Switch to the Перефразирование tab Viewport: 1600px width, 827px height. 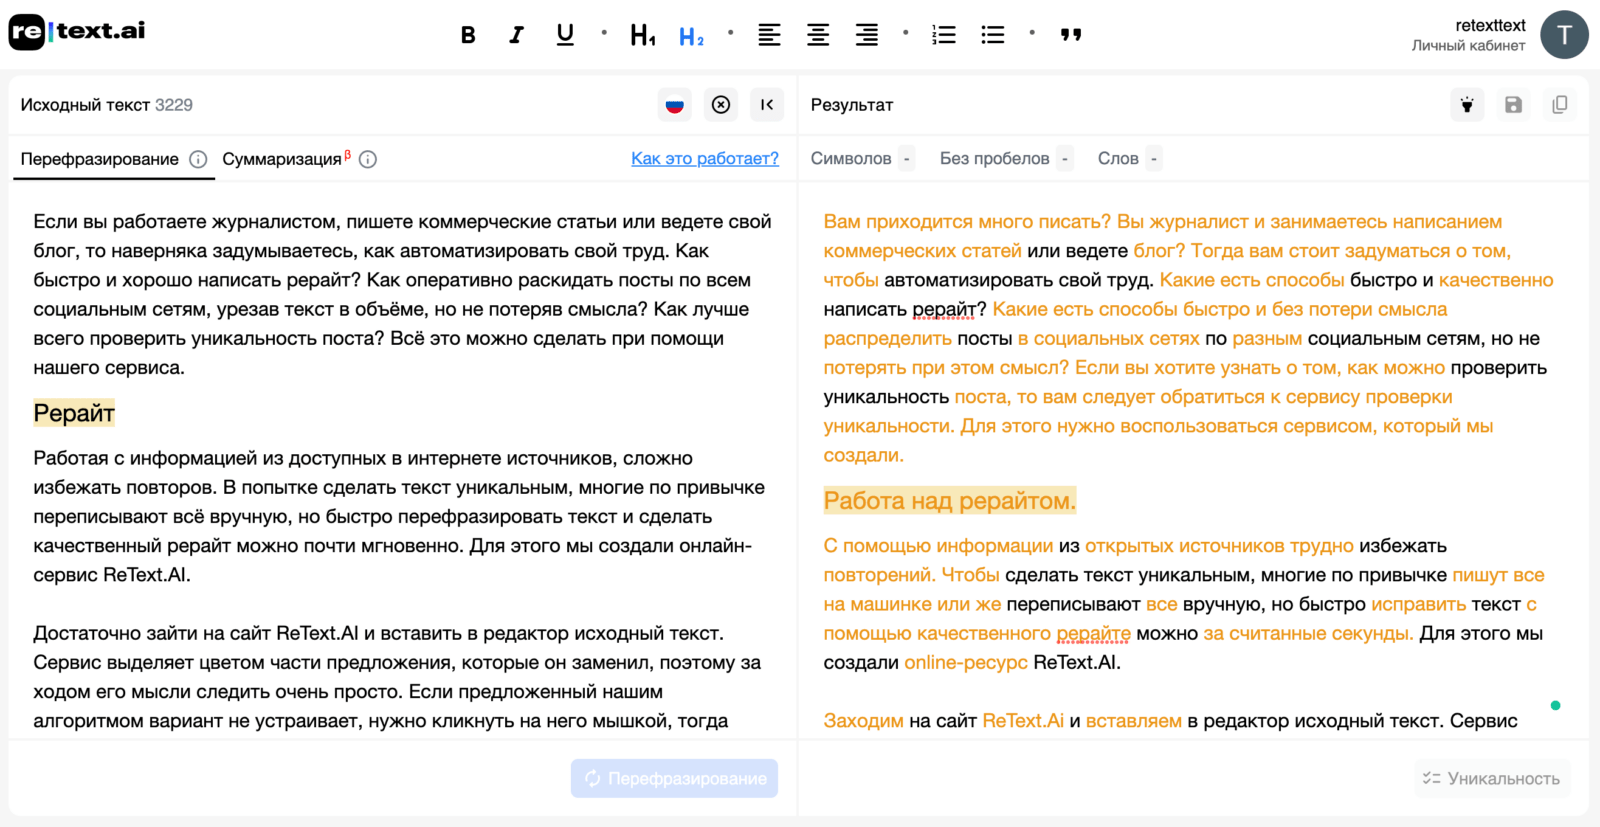coord(100,159)
